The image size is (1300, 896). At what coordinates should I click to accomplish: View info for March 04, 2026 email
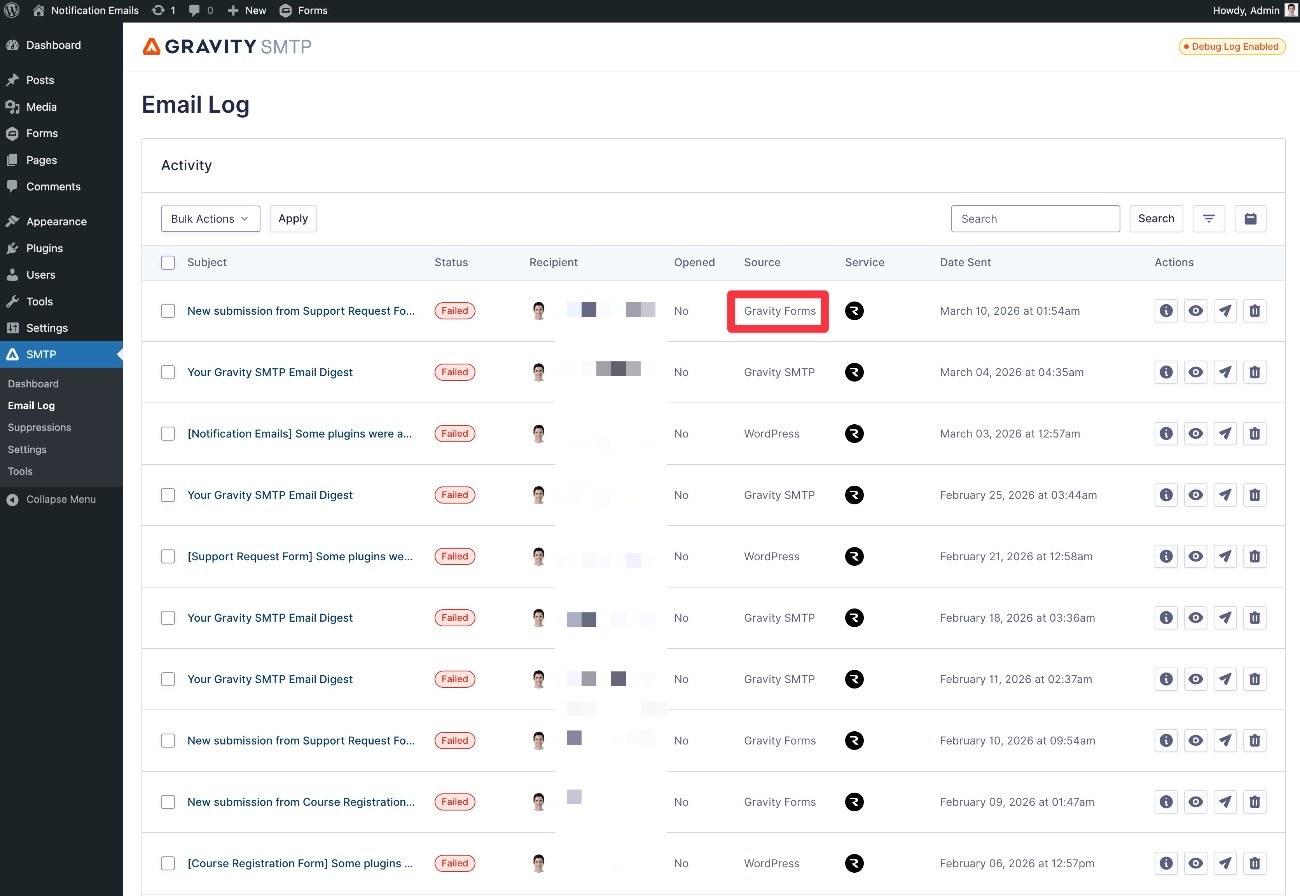pos(1166,372)
